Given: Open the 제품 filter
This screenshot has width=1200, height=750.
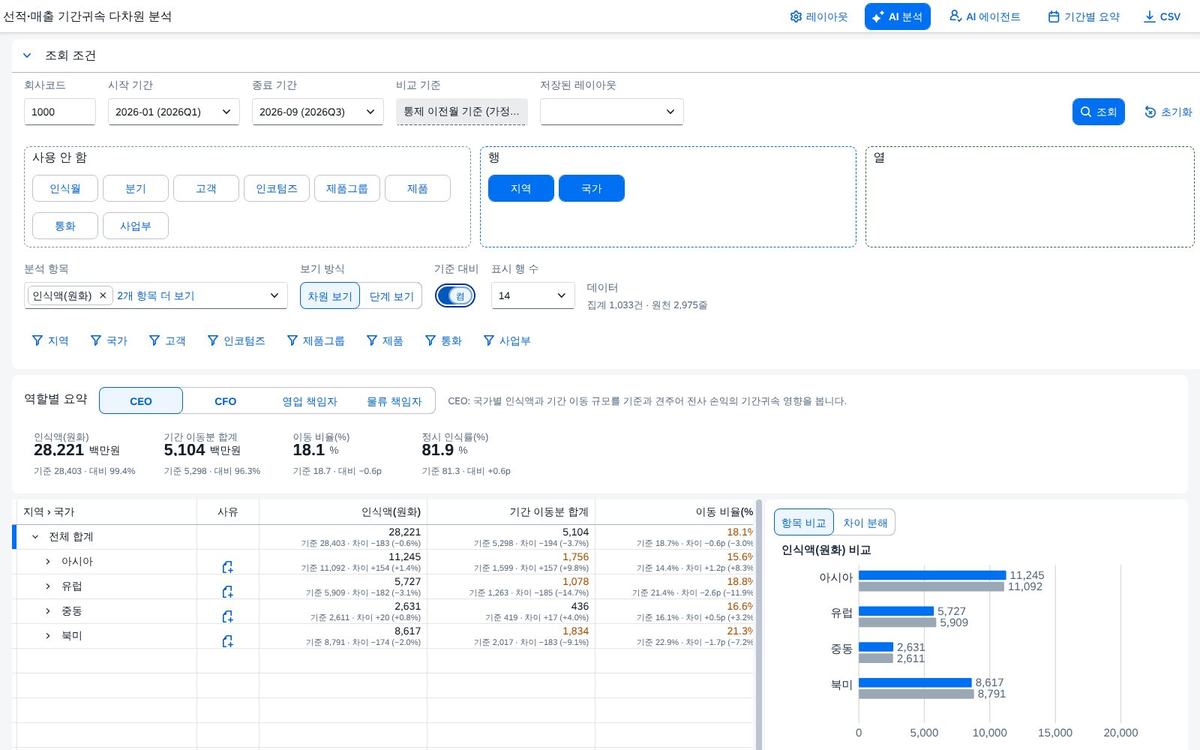Looking at the screenshot, I should 384,341.
